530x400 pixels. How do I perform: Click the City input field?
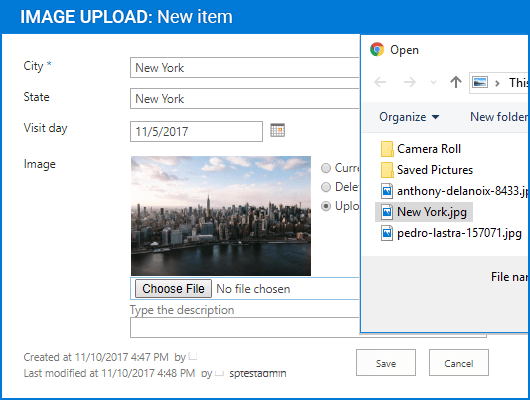[244, 68]
